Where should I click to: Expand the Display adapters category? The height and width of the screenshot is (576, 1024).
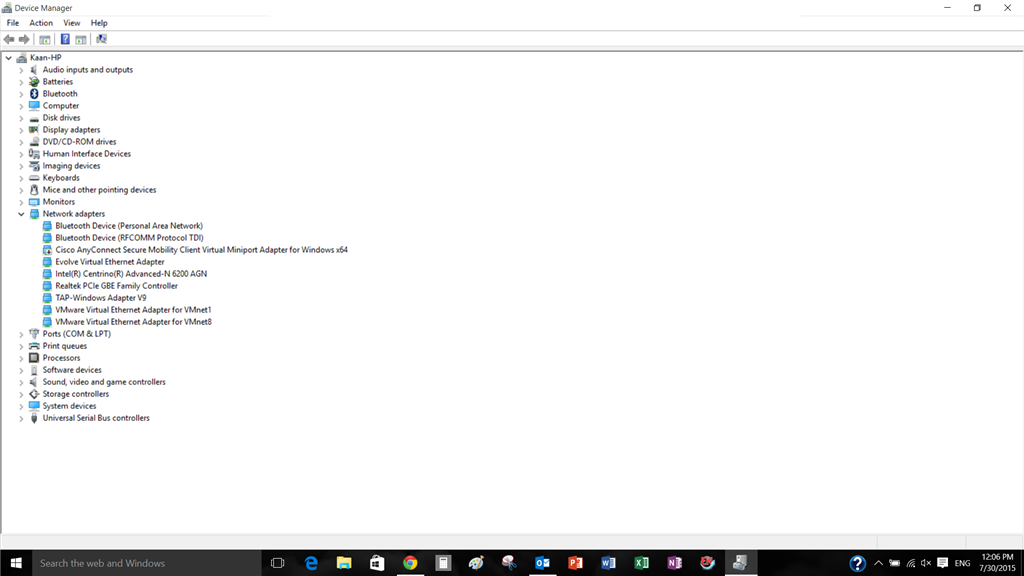pos(21,130)
